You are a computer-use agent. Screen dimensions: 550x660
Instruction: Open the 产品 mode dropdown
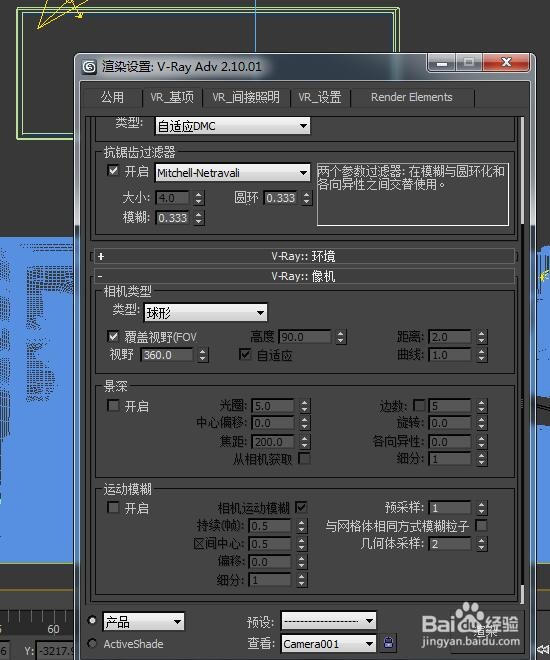pos(143,621)
